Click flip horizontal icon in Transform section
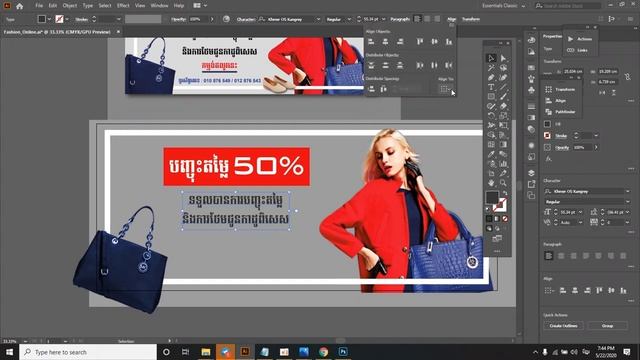This screenshot has height=360, width=640. pos(602,93)
